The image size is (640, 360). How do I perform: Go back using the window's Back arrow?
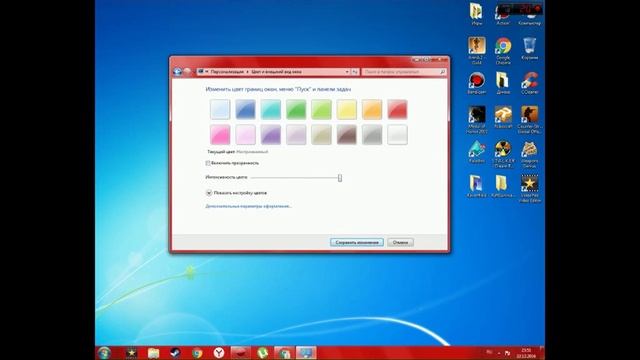tap(178, 72)
